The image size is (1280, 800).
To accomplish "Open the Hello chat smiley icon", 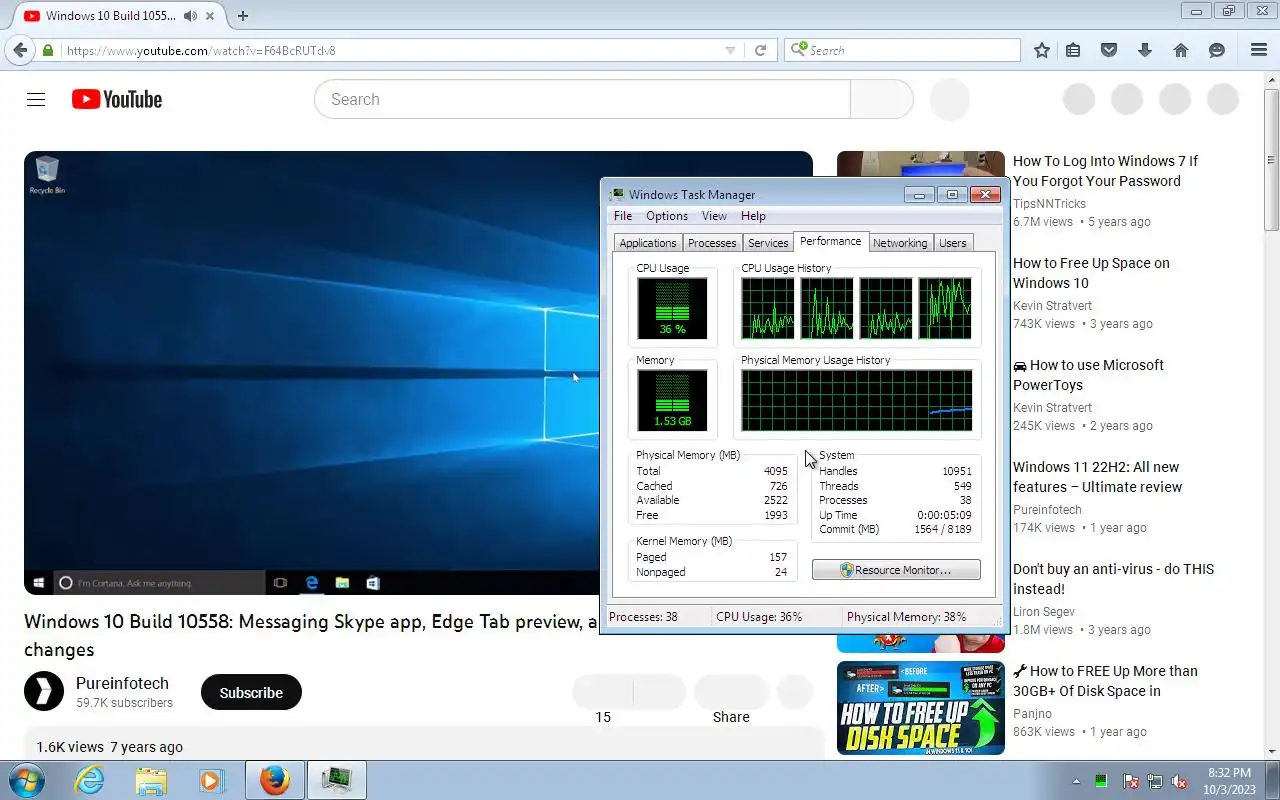I will tap(1217, 50).
